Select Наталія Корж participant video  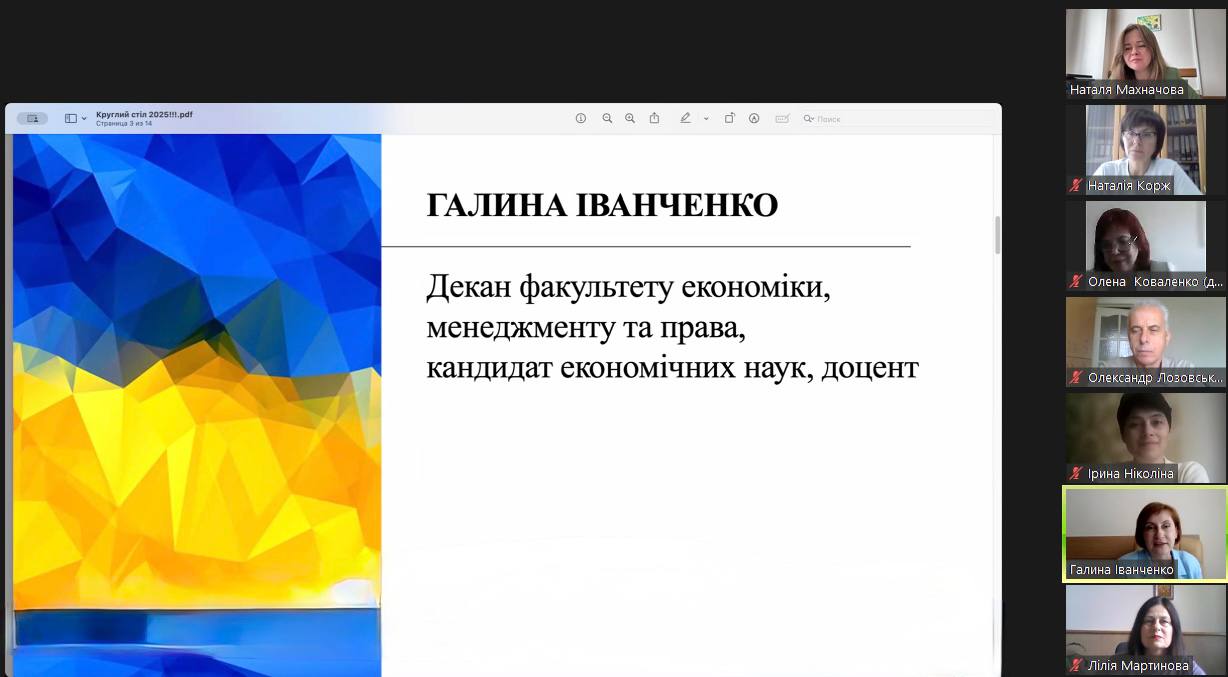coord(1145,149)
